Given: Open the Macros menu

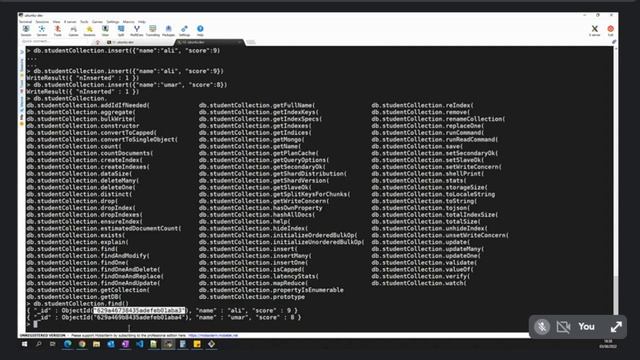Looking at the screenshot, I should pyautogui.click(x=129, y=22).
